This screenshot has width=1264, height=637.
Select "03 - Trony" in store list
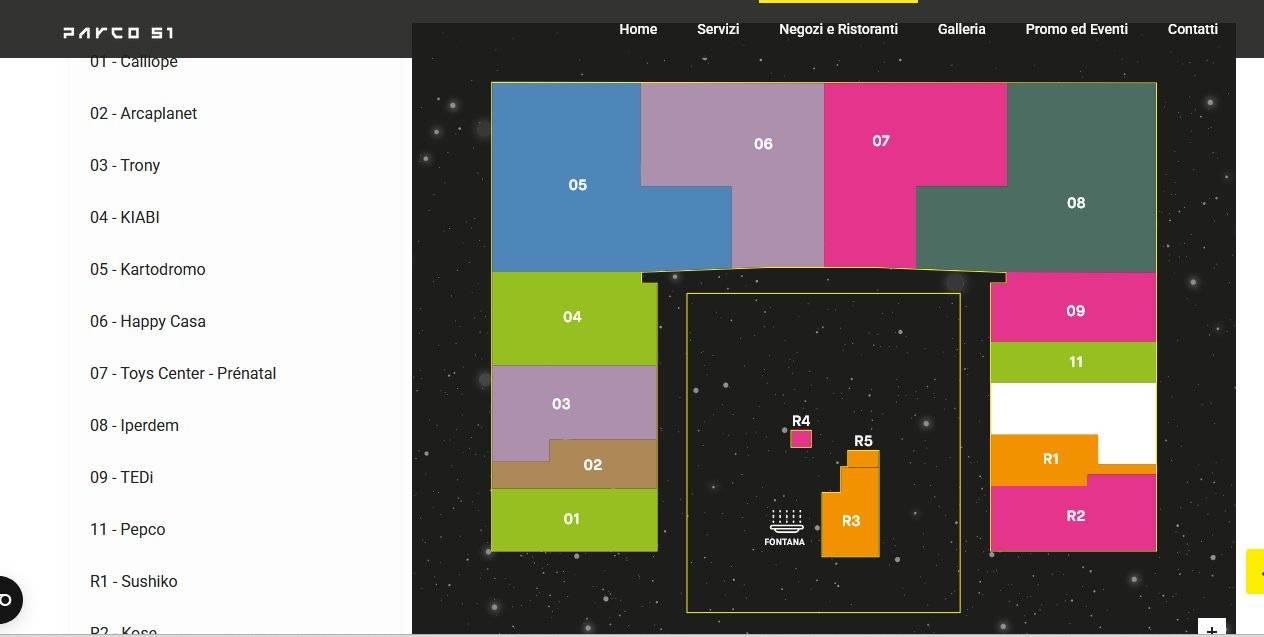tap(125, 165)
